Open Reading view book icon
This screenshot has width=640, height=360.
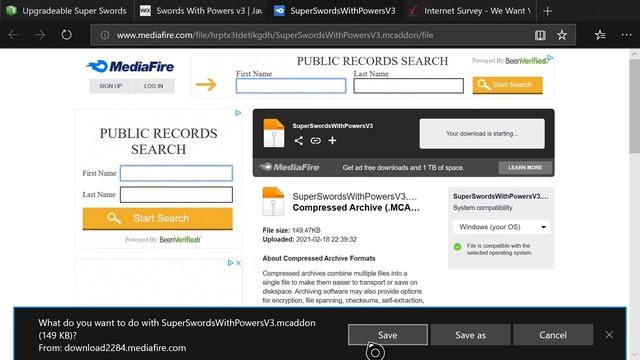[540, 35]
